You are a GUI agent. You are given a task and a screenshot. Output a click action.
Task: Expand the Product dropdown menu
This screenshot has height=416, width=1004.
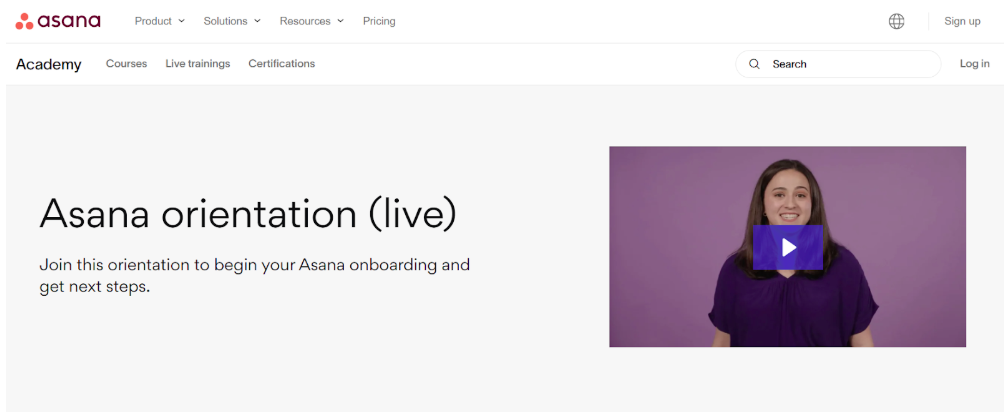pyautogui.click(x=159, y=21)
